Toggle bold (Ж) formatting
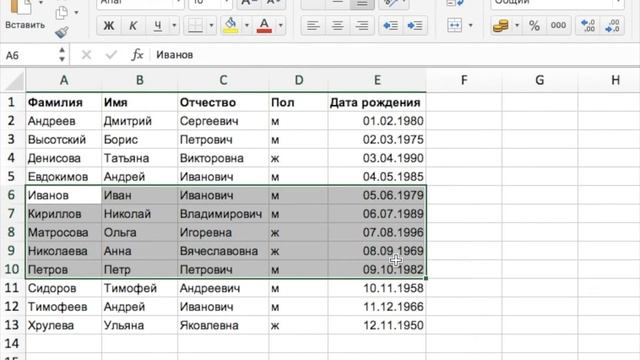 pyautogui.click(x=109, y=25)
